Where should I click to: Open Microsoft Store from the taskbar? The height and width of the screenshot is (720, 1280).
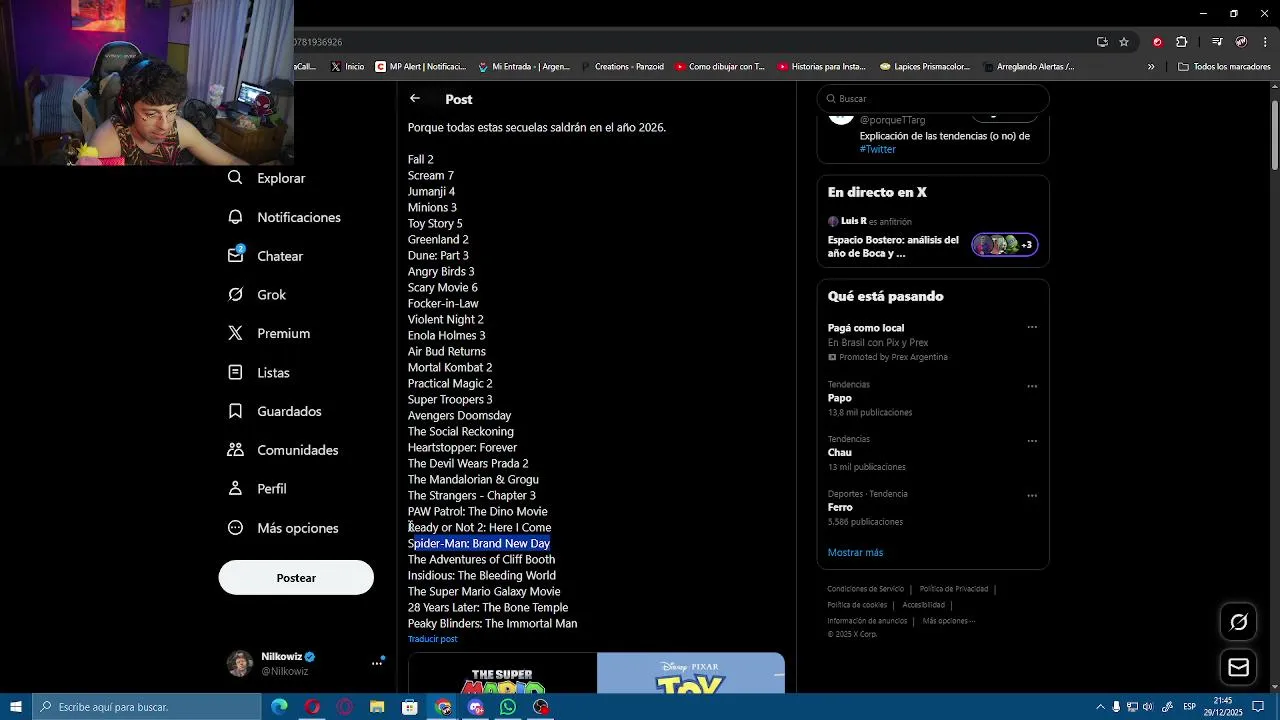click(x=410, y=707)
